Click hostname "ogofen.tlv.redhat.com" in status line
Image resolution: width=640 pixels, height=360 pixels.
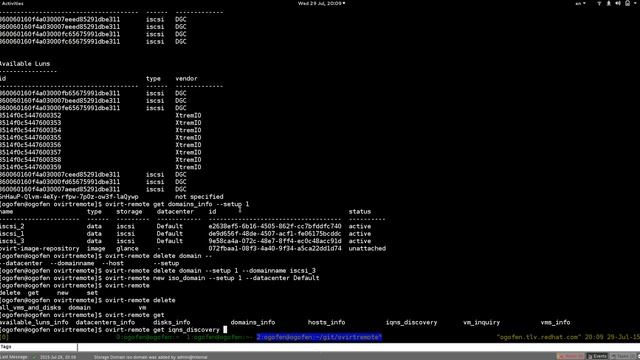click(539, 337)
